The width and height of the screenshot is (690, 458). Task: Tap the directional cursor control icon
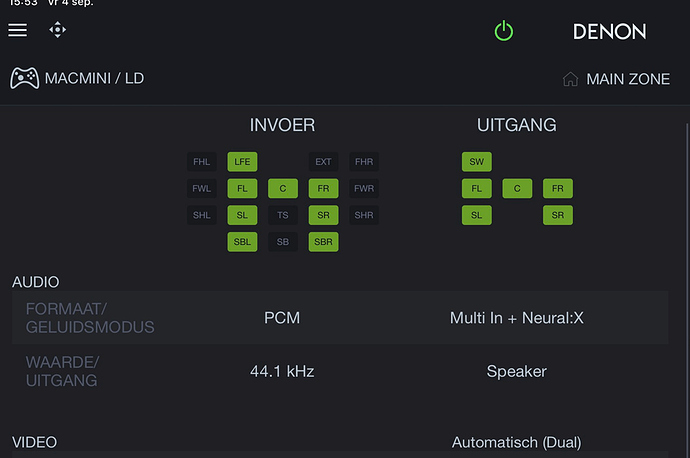point(58,30)
